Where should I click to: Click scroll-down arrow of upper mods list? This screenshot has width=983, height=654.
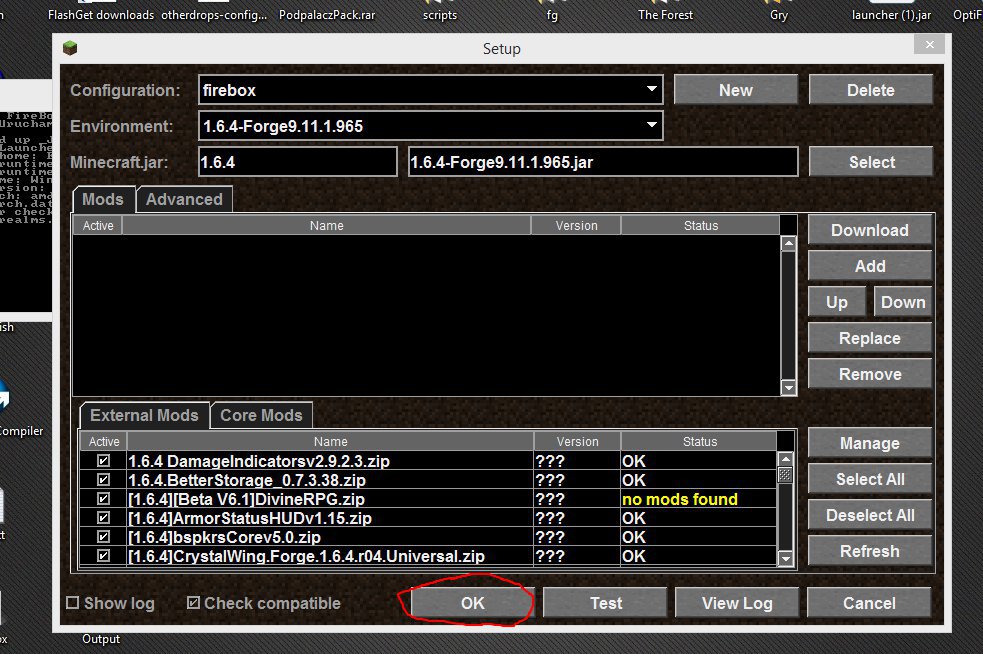(x=789, y=388)
